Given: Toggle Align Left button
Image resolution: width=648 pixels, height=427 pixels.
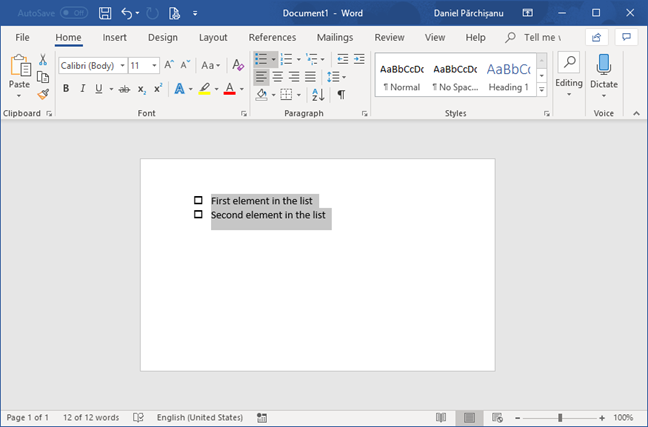Looking at the screenshot, I should tap(261, 77).
